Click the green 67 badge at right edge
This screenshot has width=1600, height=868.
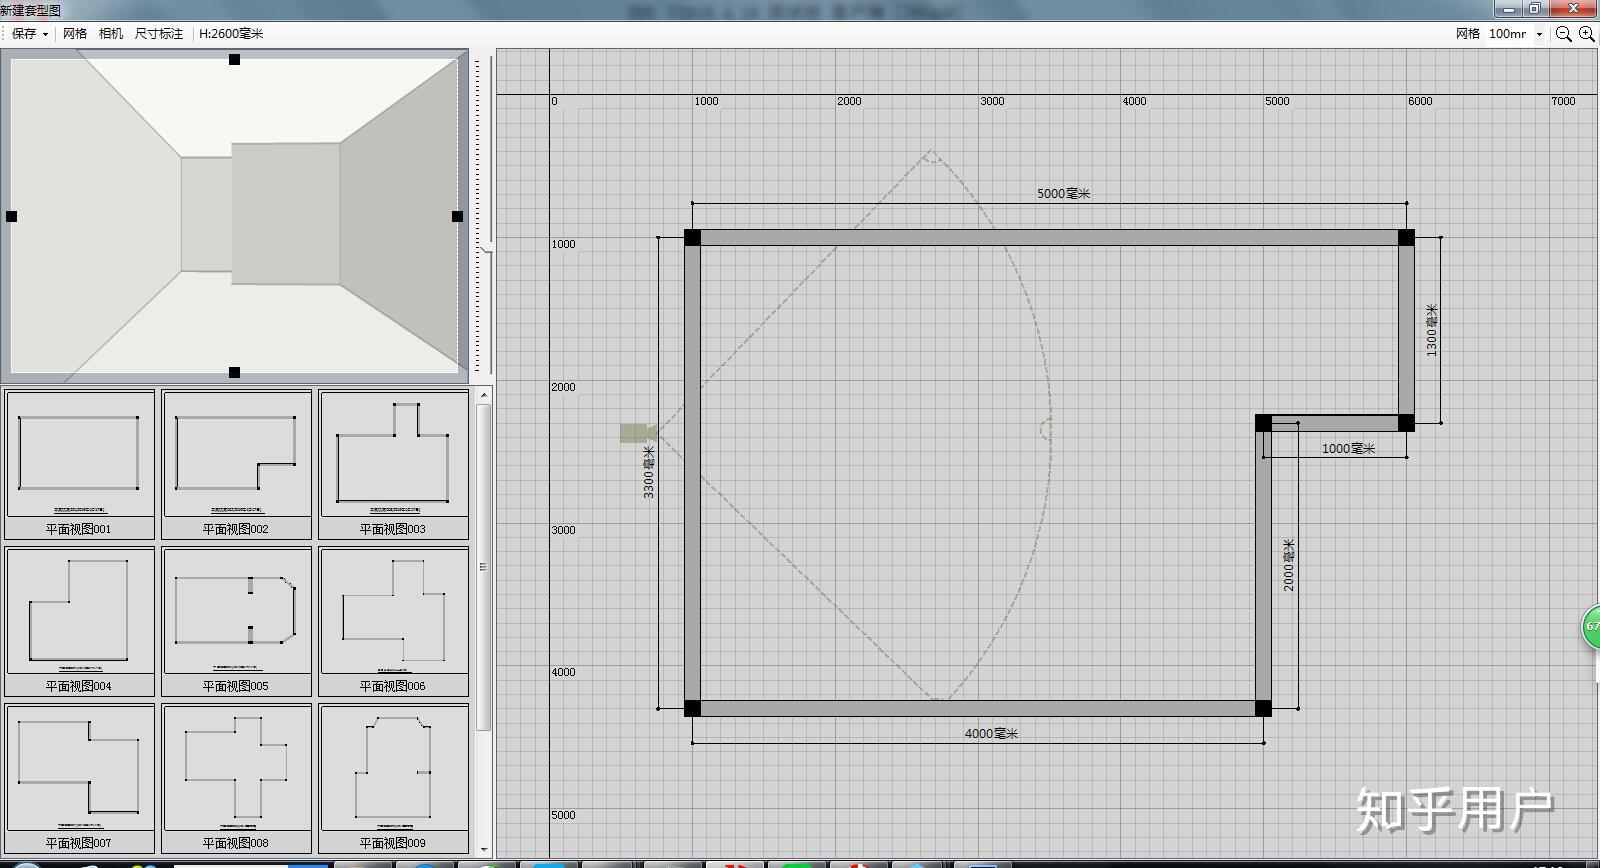(1590, 627)
